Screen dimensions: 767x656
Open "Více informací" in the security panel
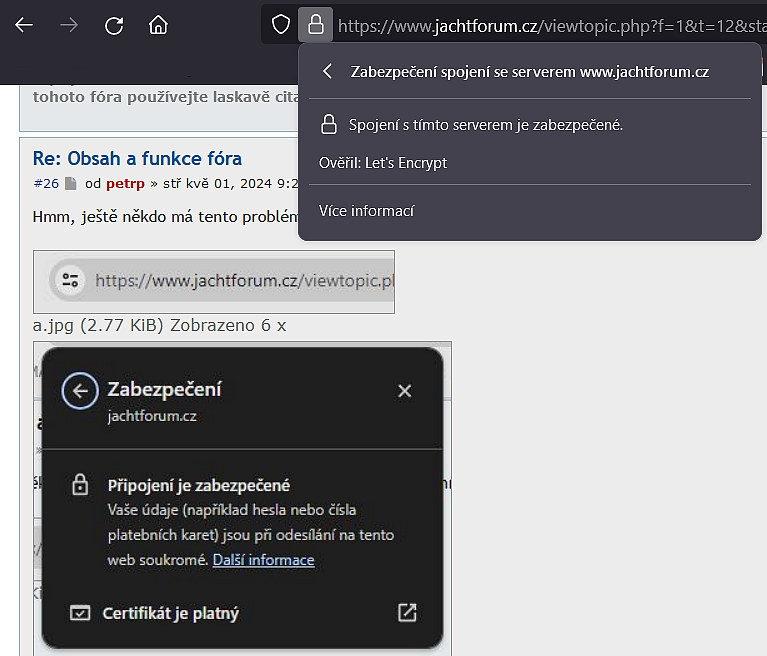point(366,211)
